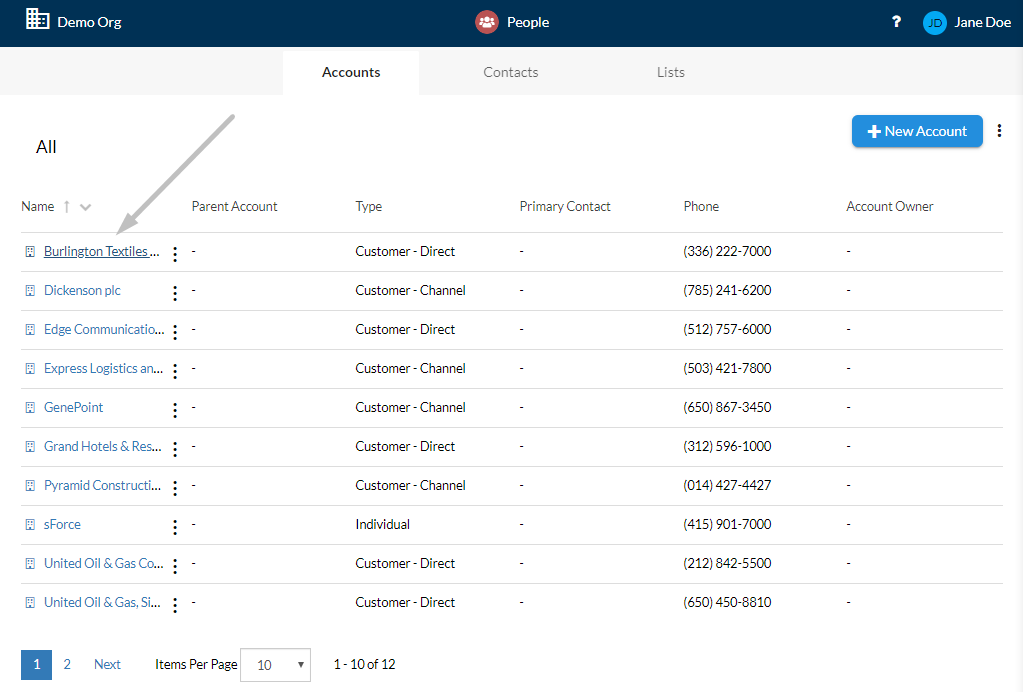Open page actions kebab menu beside New Account
This screenshot has width=1023, height=692.
pyautogui.click(x=999, y=130)
